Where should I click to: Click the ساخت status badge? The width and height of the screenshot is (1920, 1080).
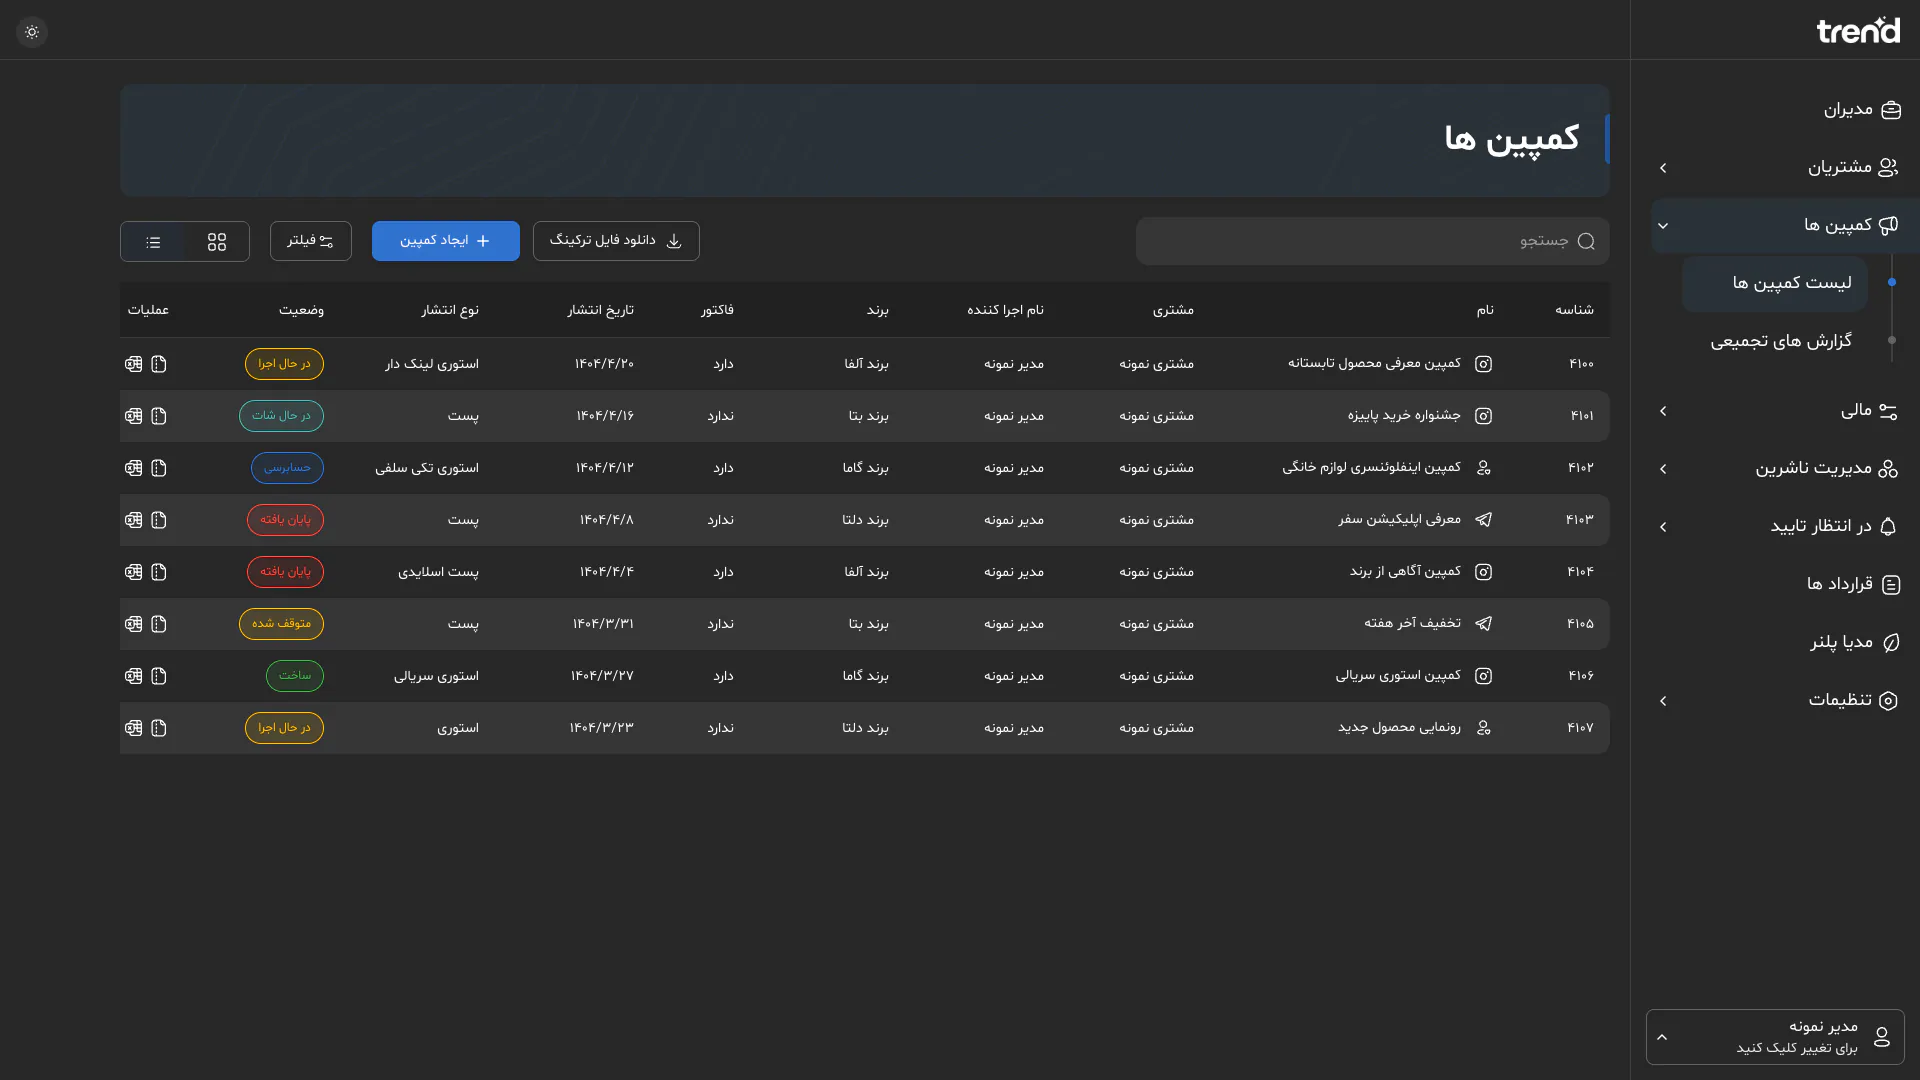tap(295, 676)
